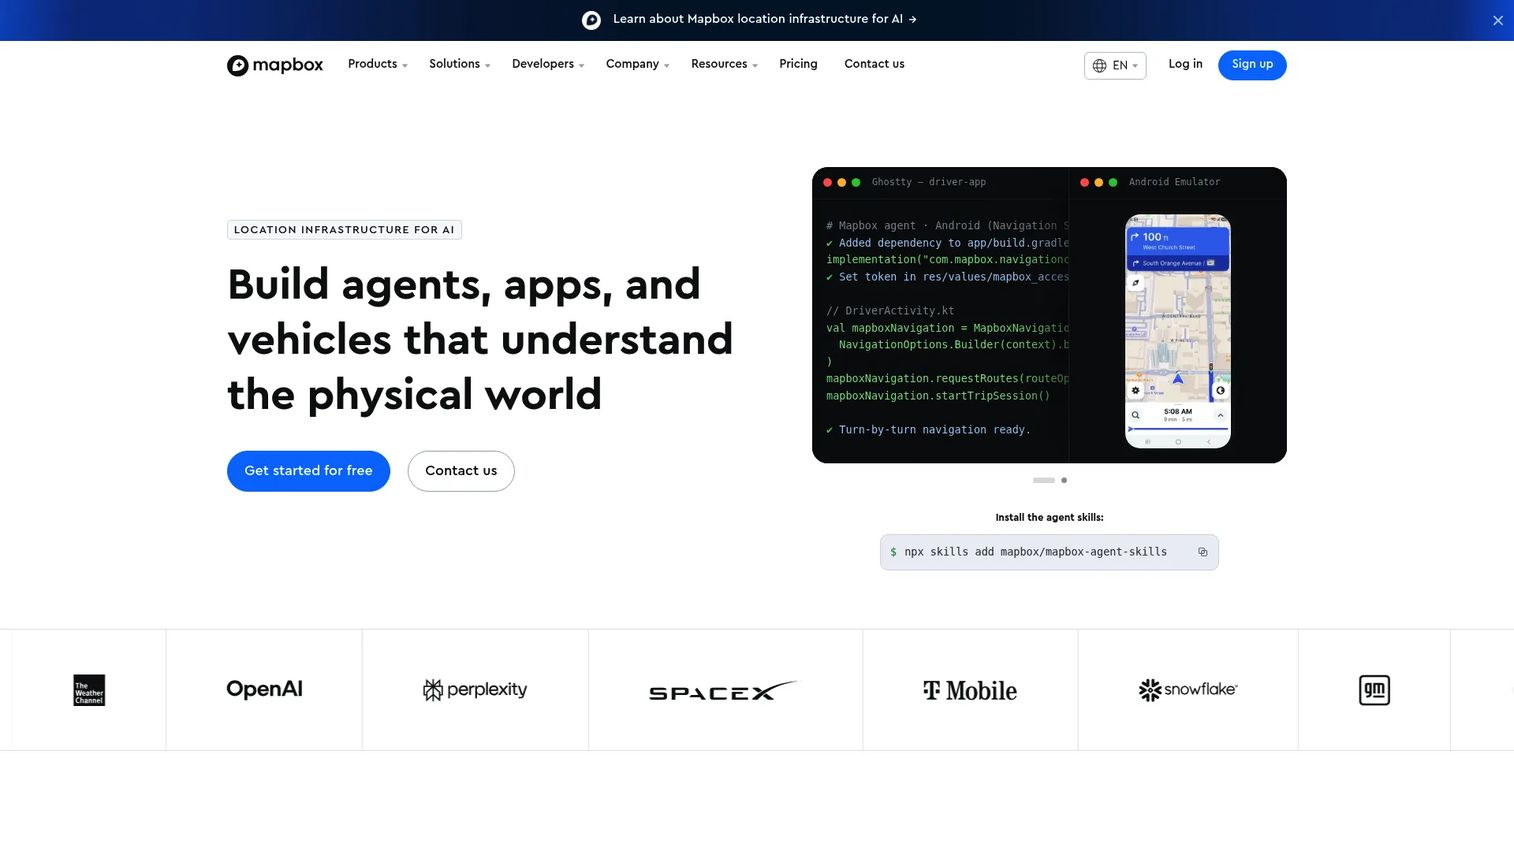Screen dimensions: 1514x851
Task: Select Contact us in the top navigation
Action: point(874,64)
